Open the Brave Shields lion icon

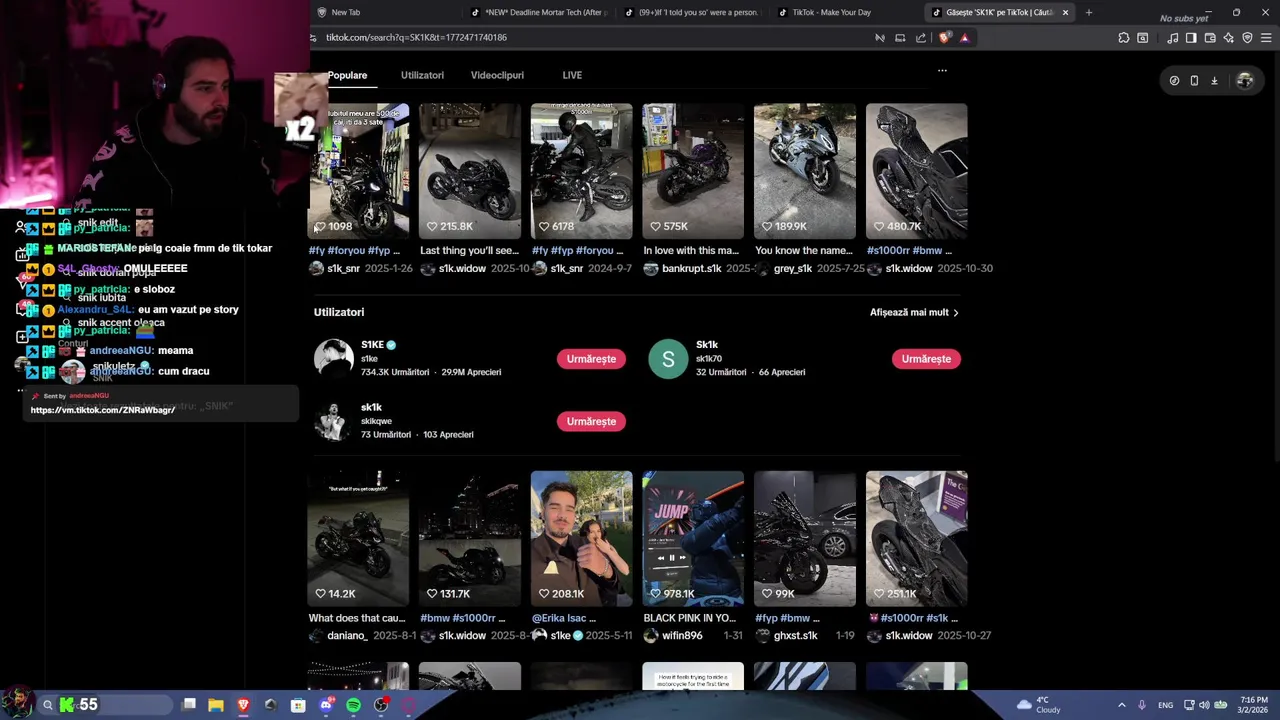(x=945, y=38)
